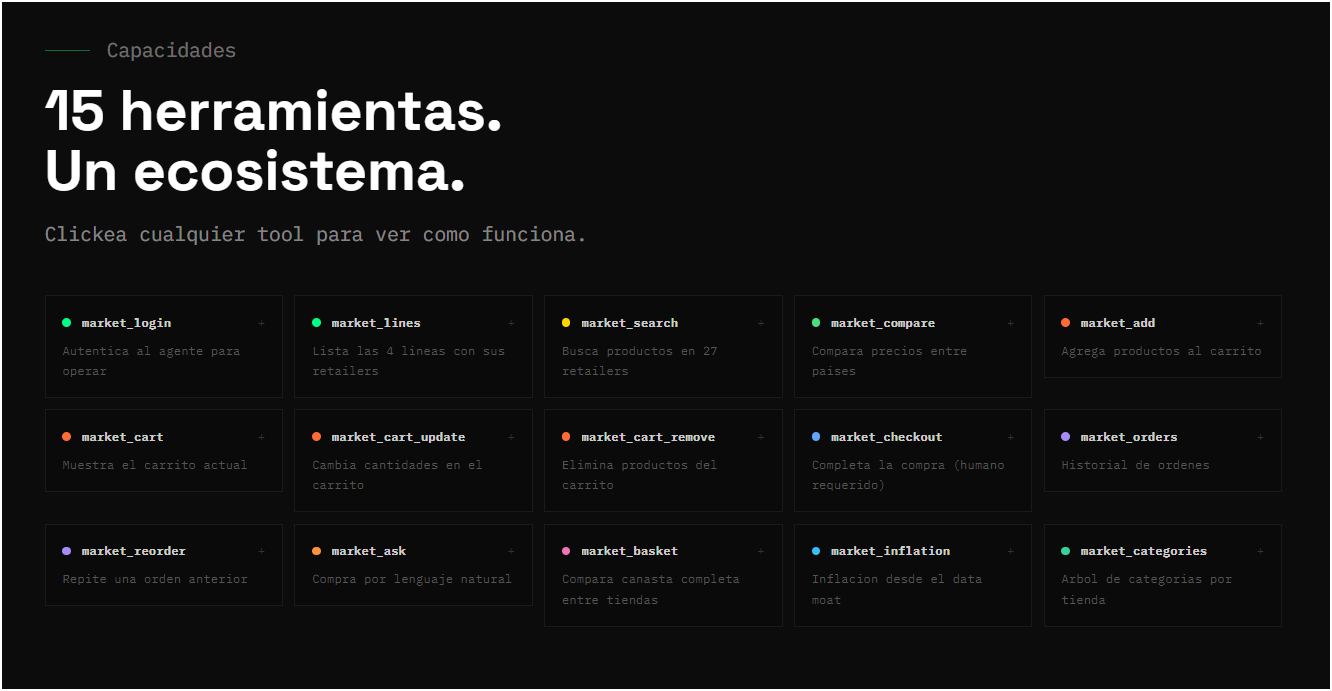The image size is (1332, 691).
Task: Expand the market_checkout card plus sign
Action: pyautogui.click(x=1011, y=437)
